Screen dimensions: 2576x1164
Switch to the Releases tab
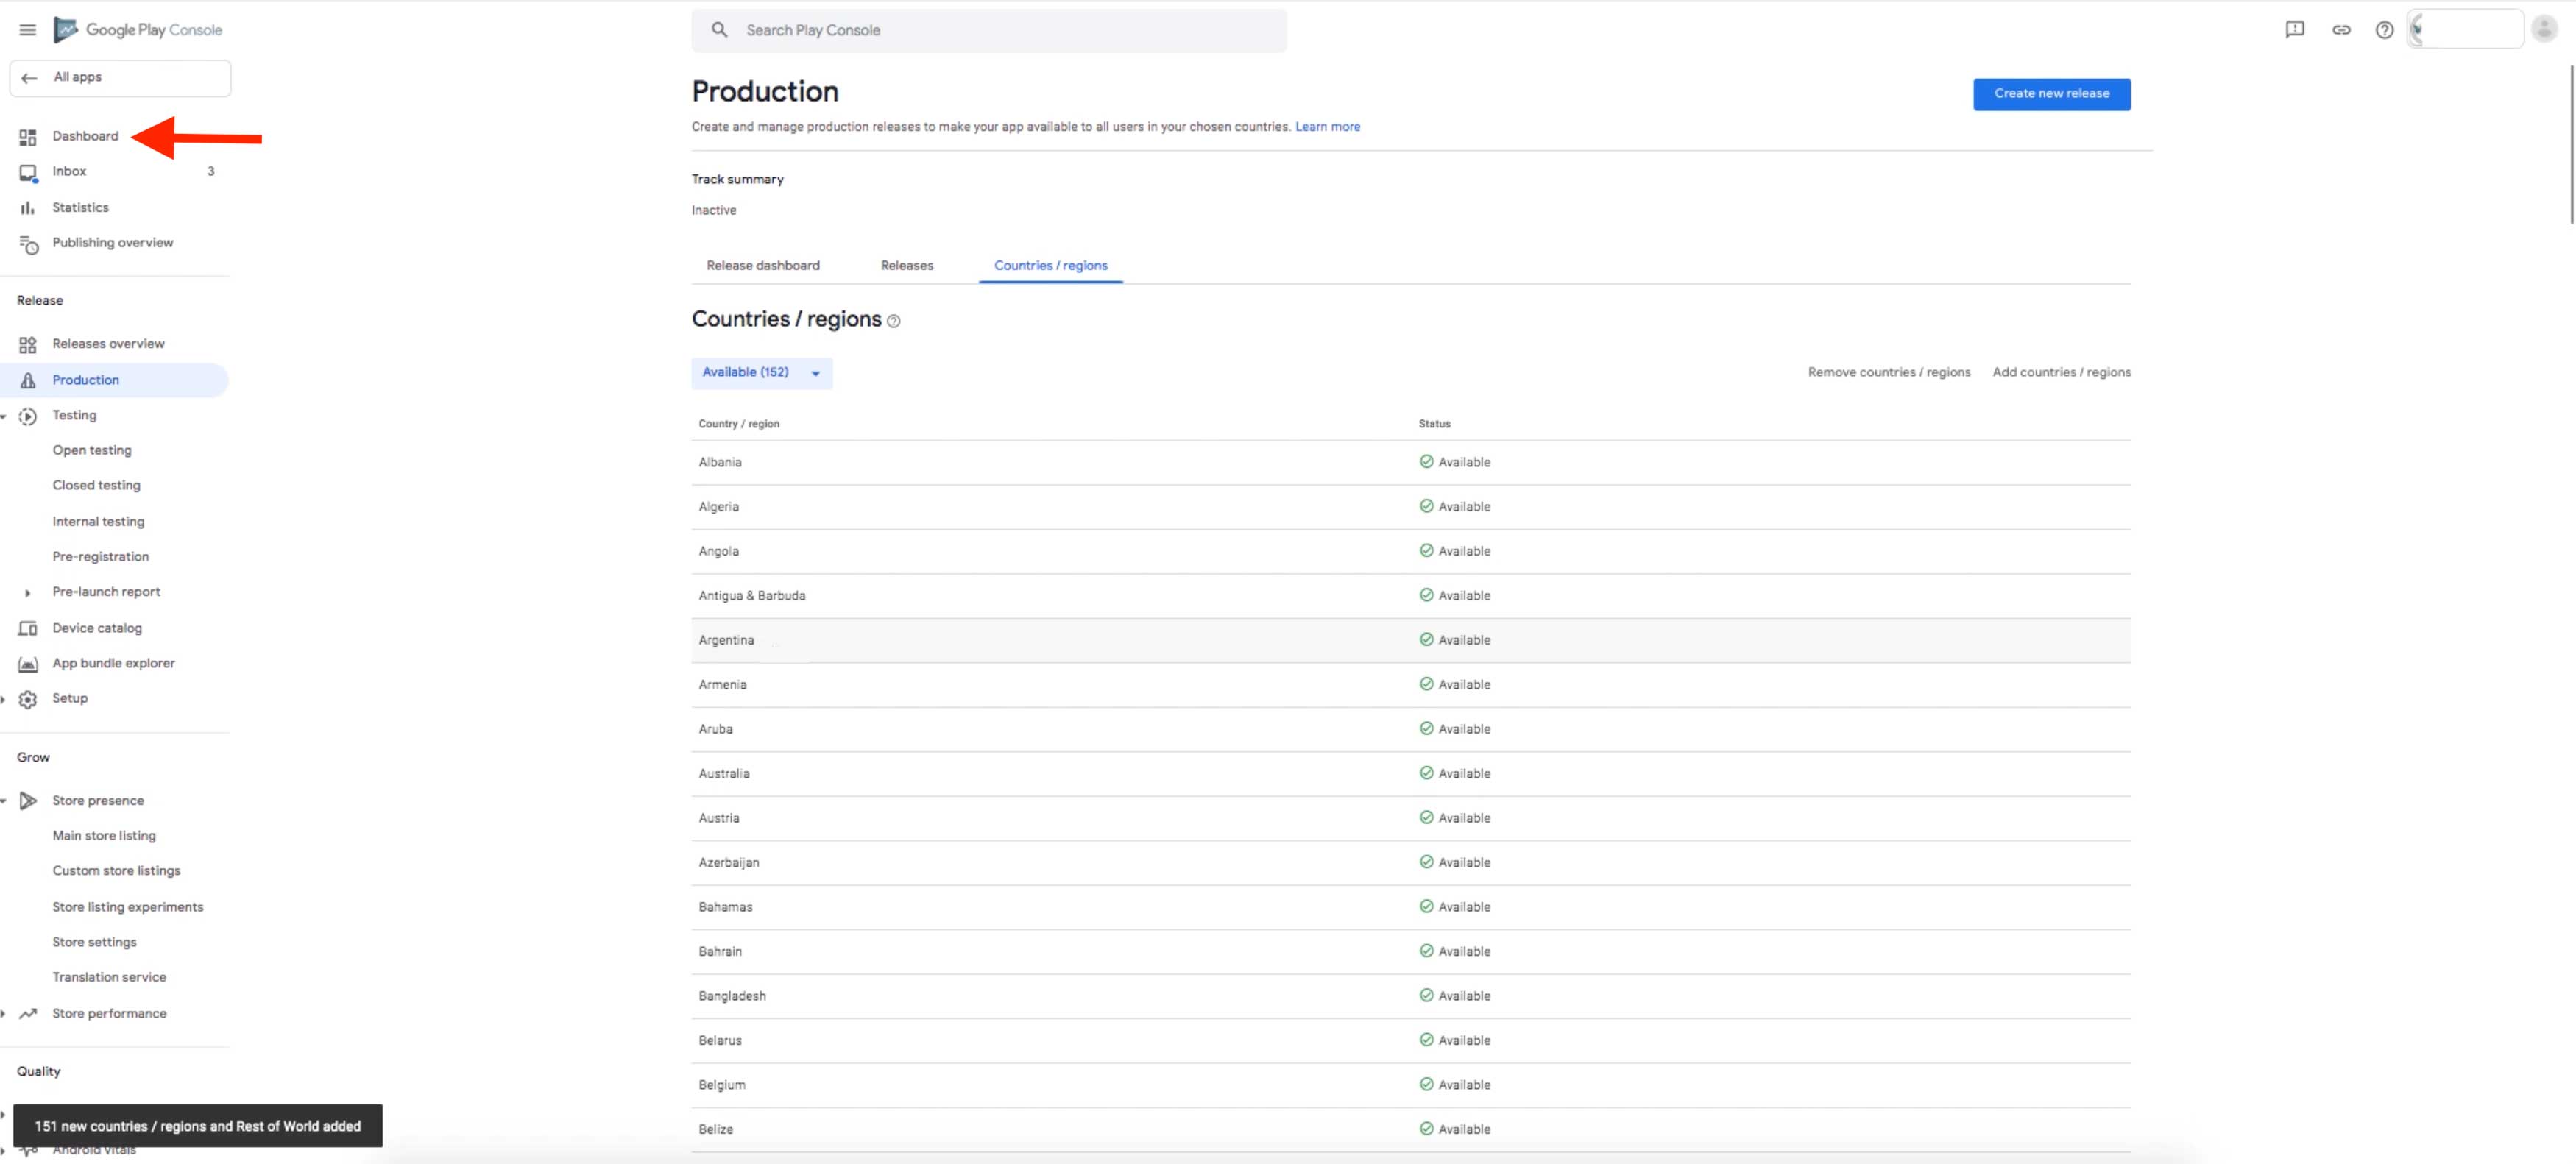[906, 266]
